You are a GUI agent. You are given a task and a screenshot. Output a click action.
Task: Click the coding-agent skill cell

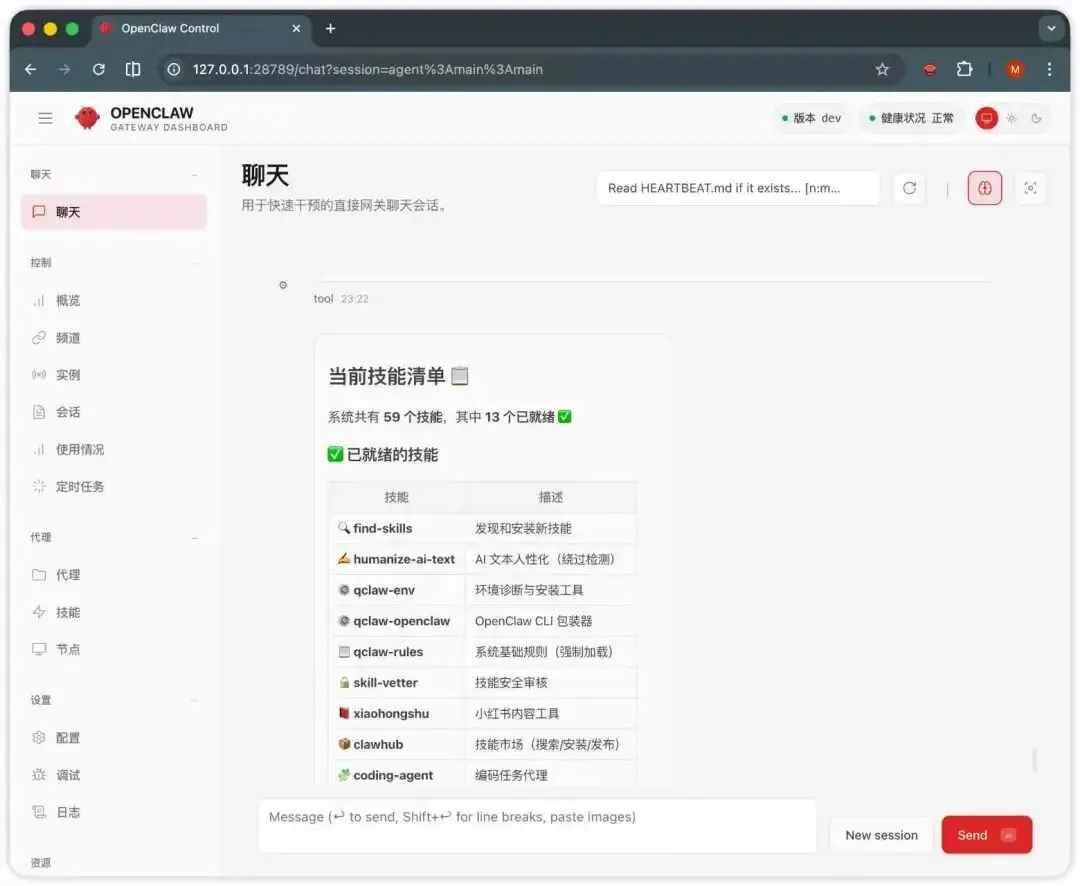click(397, 776)
